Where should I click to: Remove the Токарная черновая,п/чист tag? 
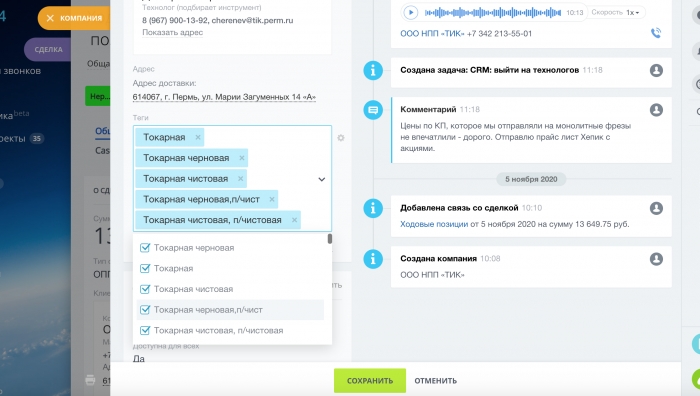coord(272,199)
